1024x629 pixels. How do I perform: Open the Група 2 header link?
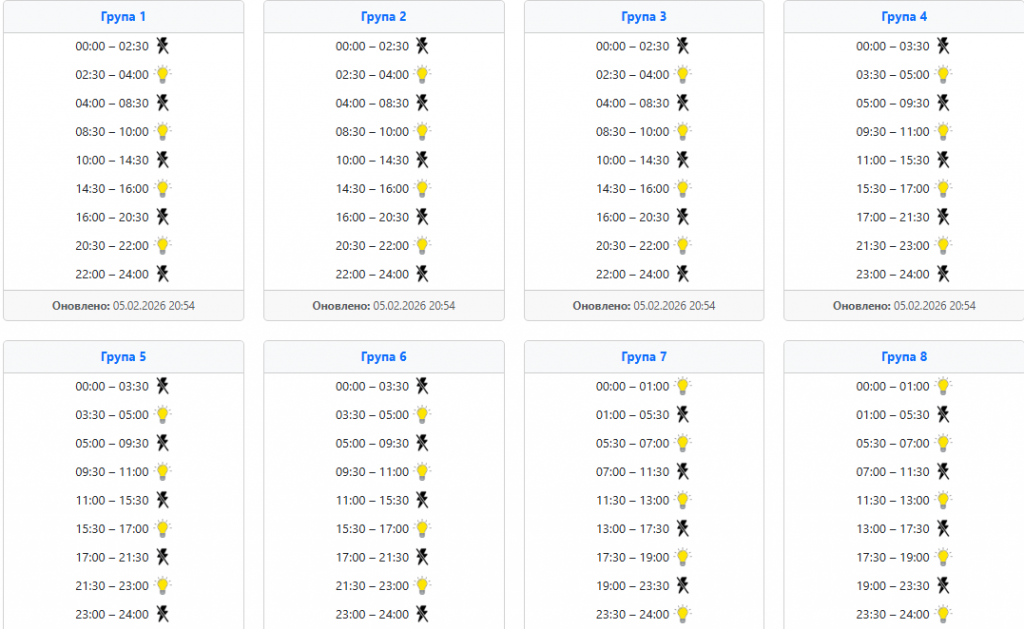(x=384, y=17)
